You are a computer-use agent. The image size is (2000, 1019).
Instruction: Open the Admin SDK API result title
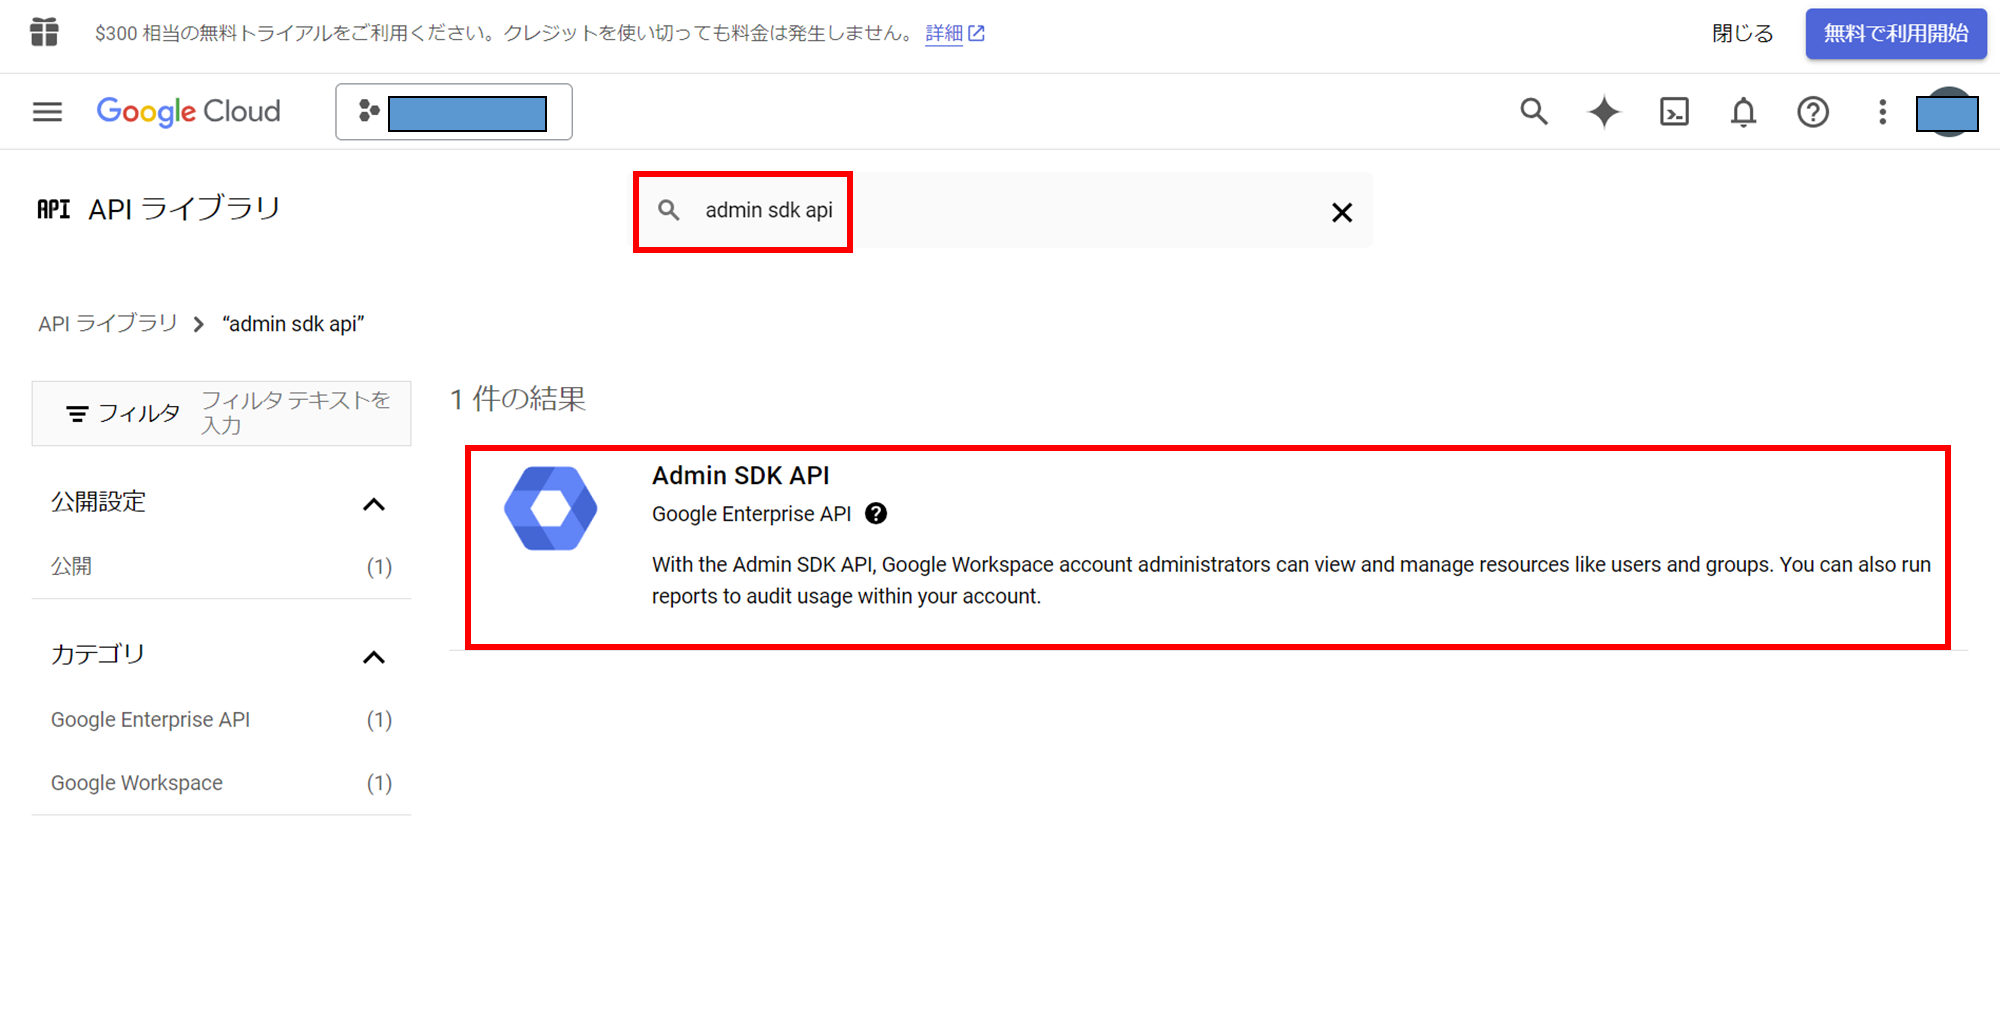click(x=741, y=476)
